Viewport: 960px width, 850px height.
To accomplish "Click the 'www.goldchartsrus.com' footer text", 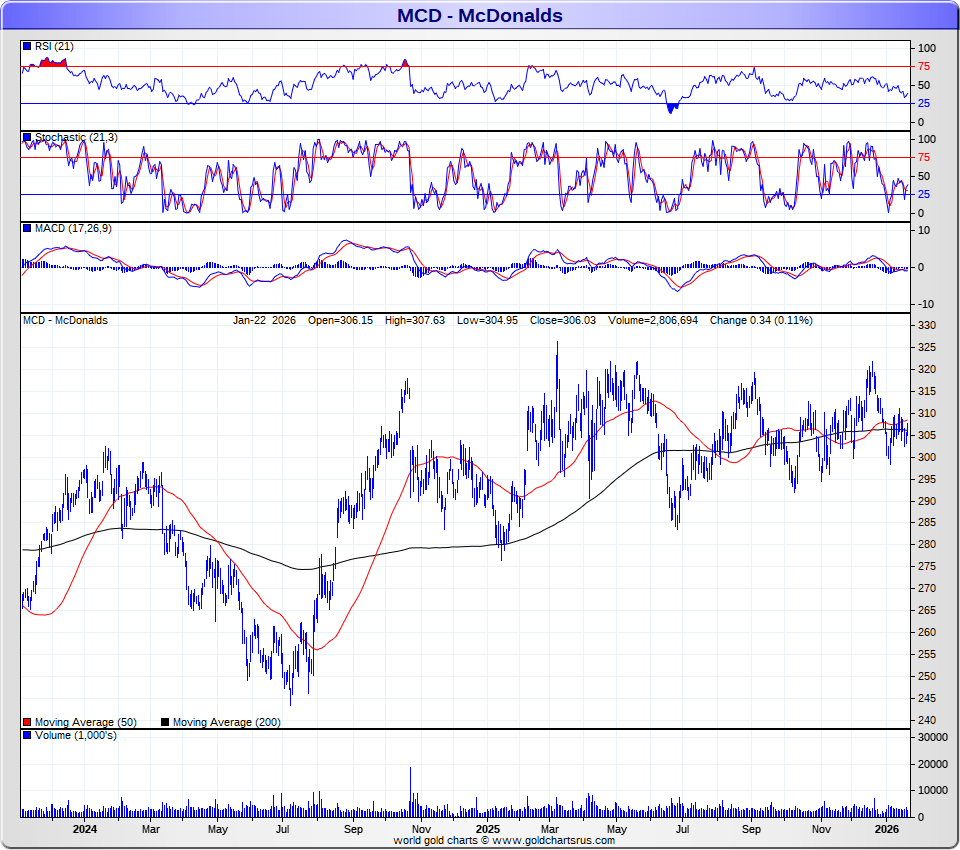I will (553, 840).
